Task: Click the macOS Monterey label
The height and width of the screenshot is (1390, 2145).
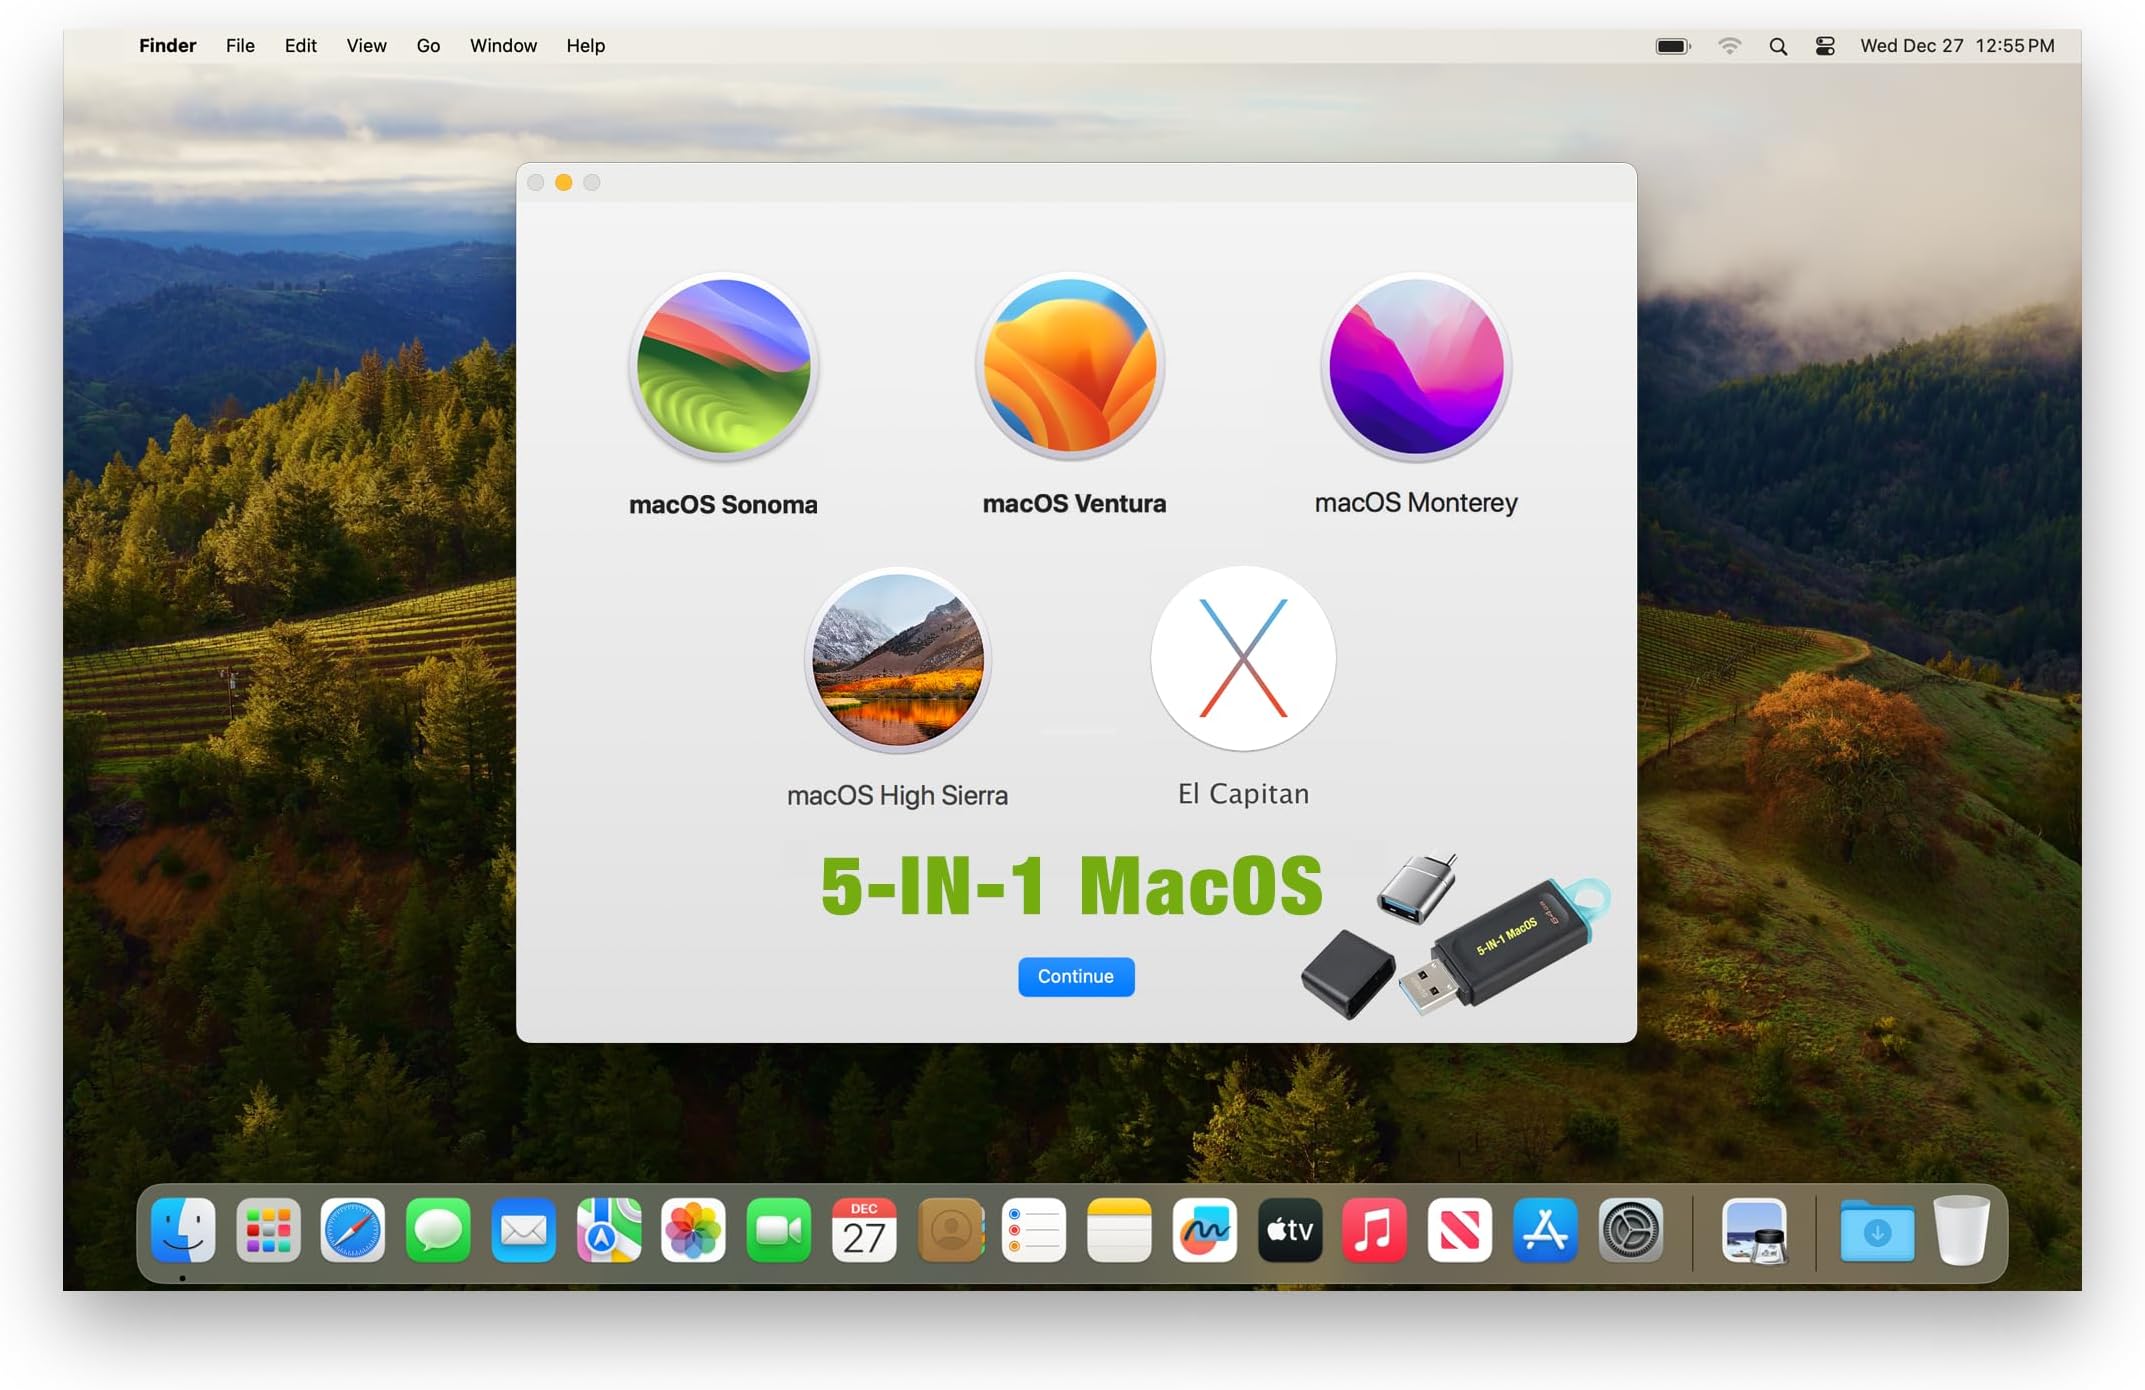Action: pos(1416,502)
